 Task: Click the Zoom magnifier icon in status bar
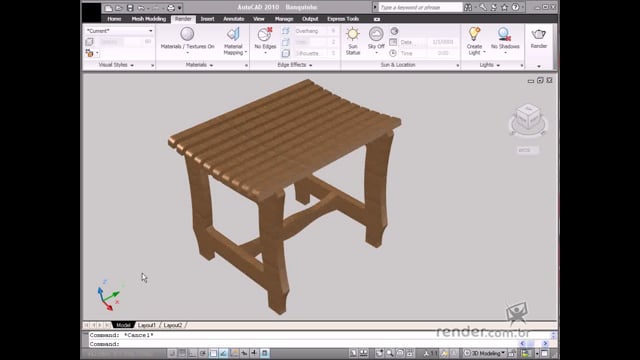point(390,353)
